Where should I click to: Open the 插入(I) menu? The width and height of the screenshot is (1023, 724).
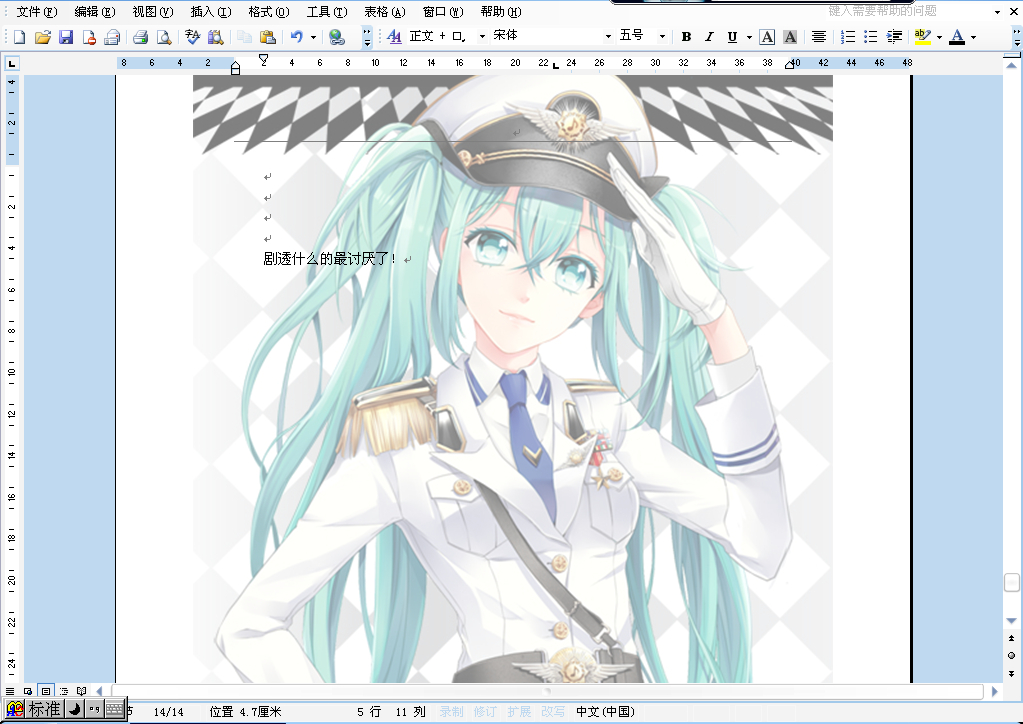[211, 12]
